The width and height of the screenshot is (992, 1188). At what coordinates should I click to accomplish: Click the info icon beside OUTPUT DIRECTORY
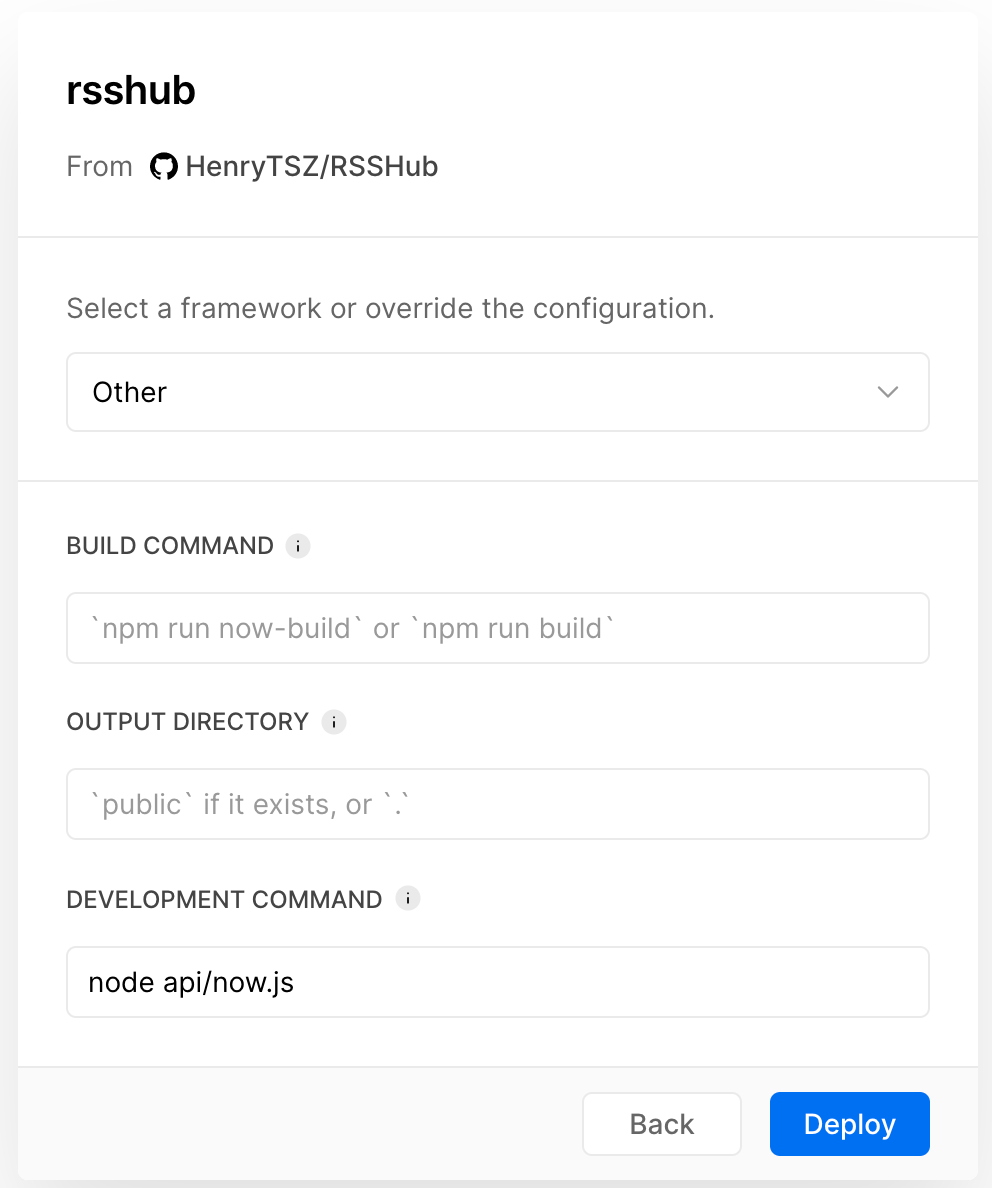click(x=334, y=721)
